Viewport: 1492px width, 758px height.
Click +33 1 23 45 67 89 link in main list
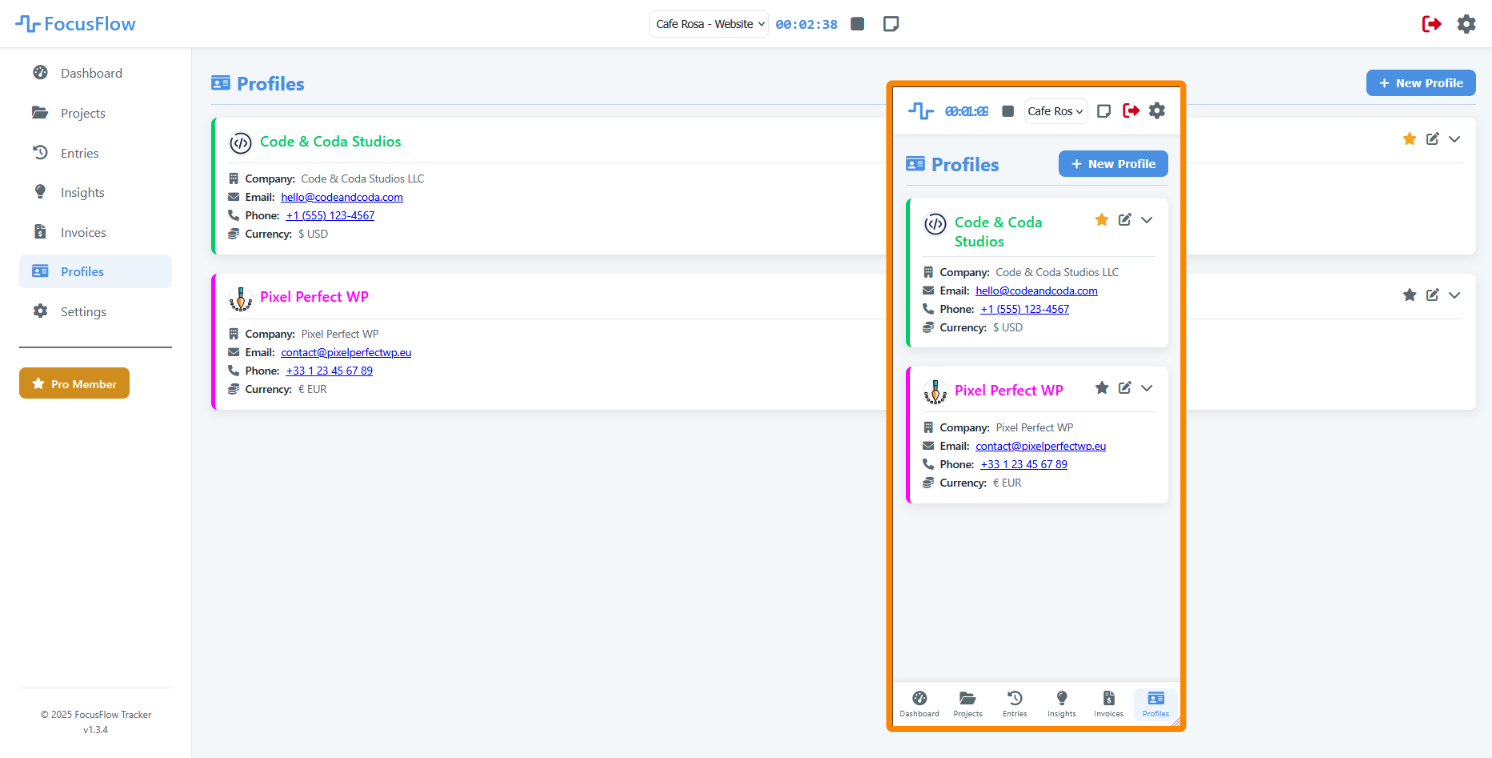point(329,370)
